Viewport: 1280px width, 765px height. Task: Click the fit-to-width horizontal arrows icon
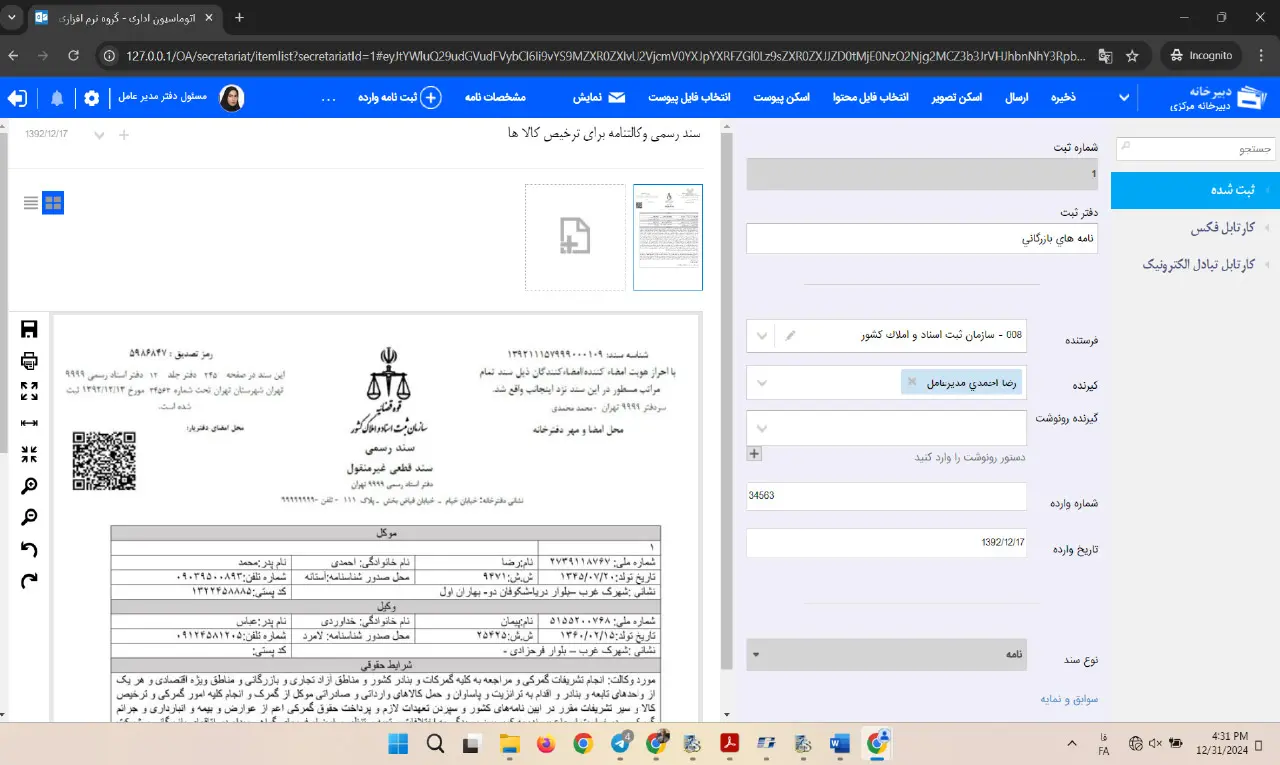(x=29, y=423)
